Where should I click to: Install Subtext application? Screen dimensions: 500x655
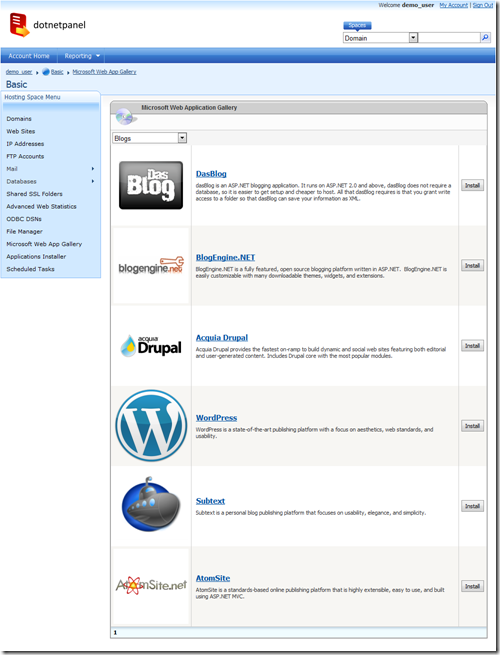(472, 506)
